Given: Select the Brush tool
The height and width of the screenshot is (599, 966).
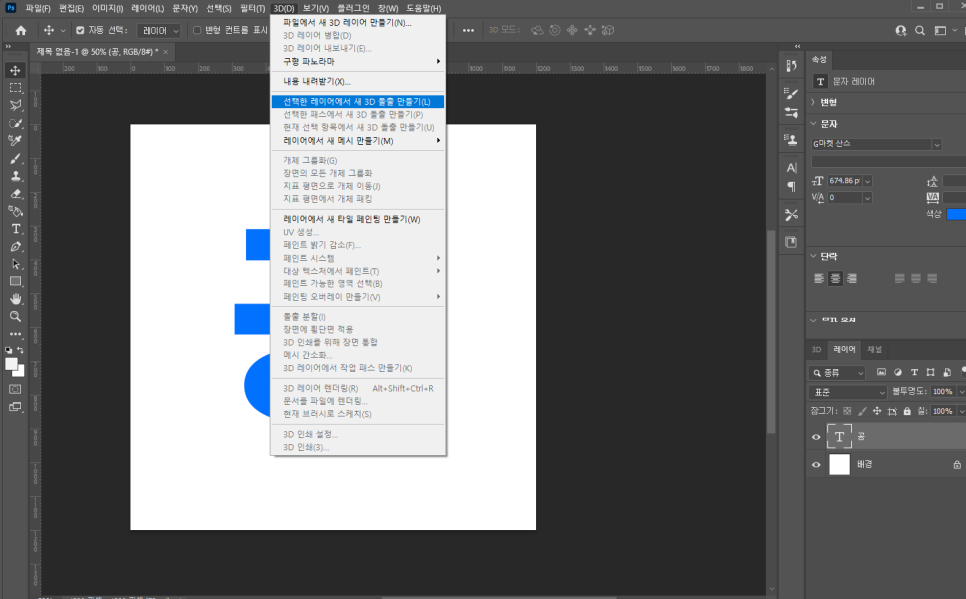Looking at the screenshot, I should [15, 158].
